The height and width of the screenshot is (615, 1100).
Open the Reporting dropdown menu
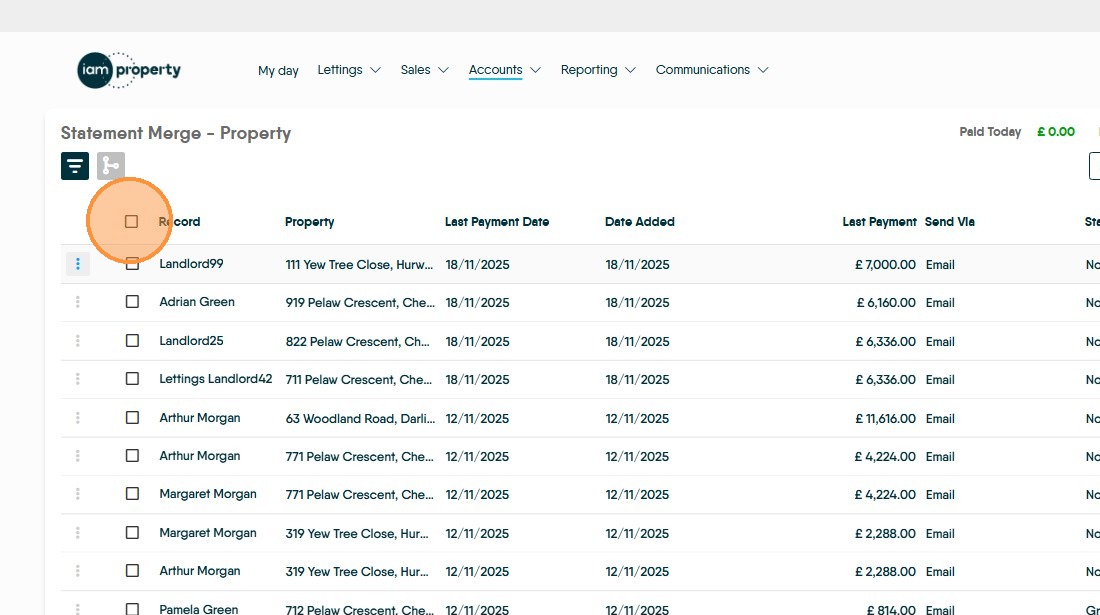coord(598,70)
